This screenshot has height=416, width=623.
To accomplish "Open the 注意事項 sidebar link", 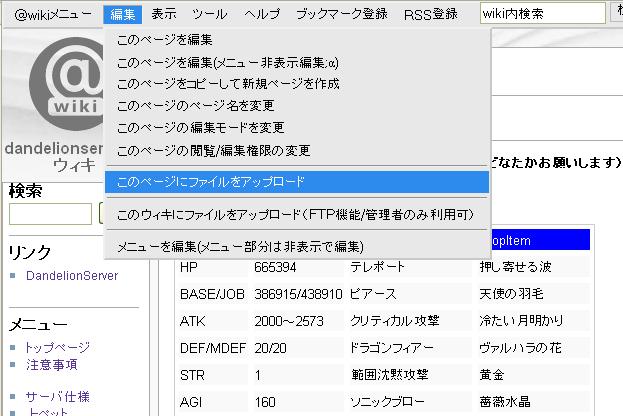I will pyautogui.click(x=51, y=365).
